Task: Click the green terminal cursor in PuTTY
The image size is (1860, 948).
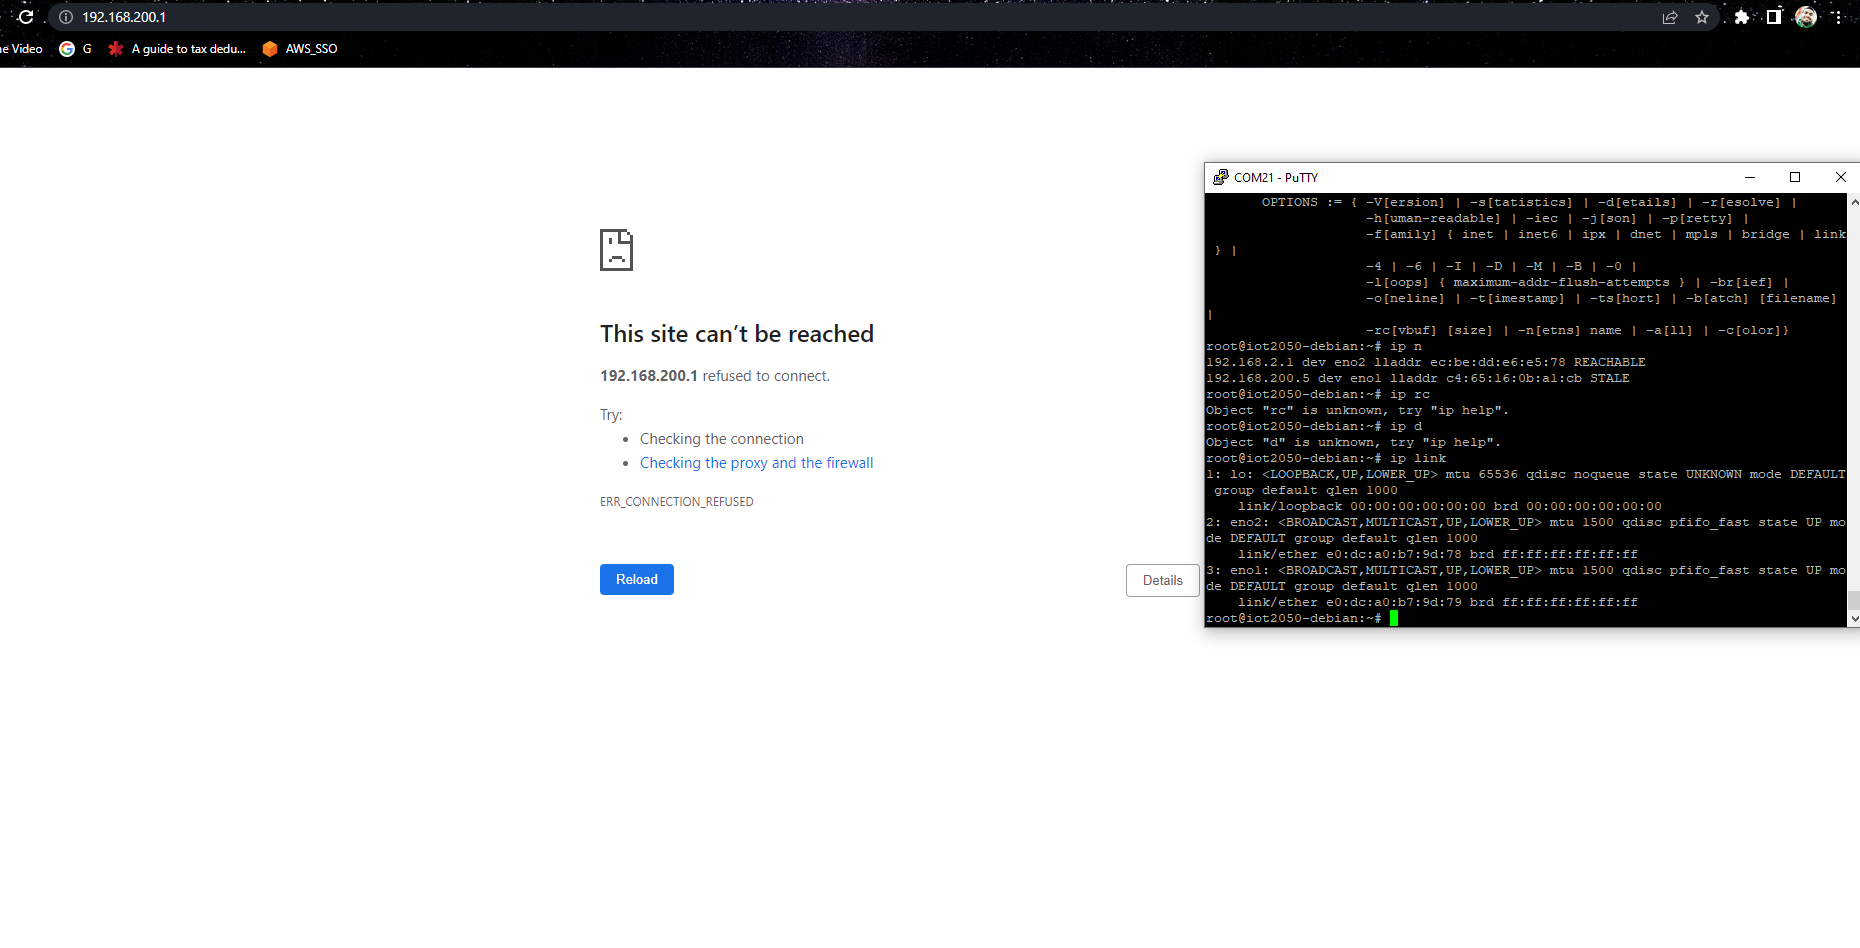Action: tap(1394, 618)
